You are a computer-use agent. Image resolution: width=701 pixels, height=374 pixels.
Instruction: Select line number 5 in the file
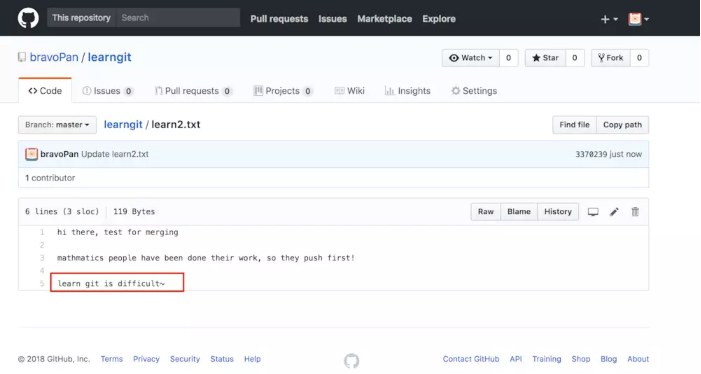point(42,283)
